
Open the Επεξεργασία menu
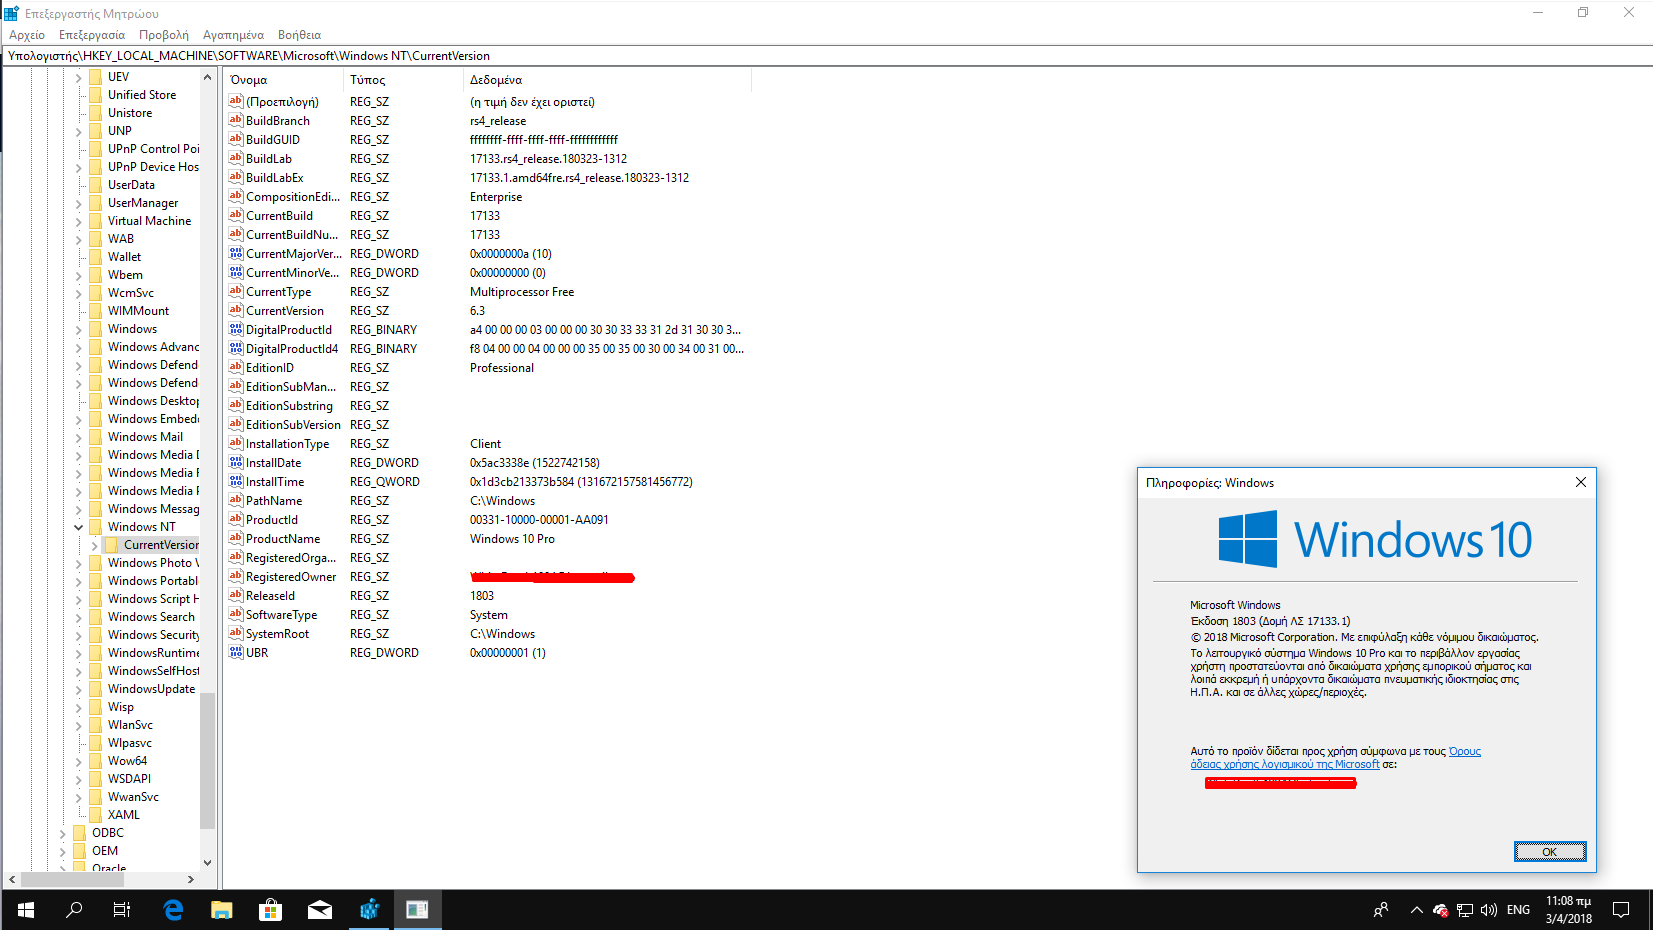92,35
